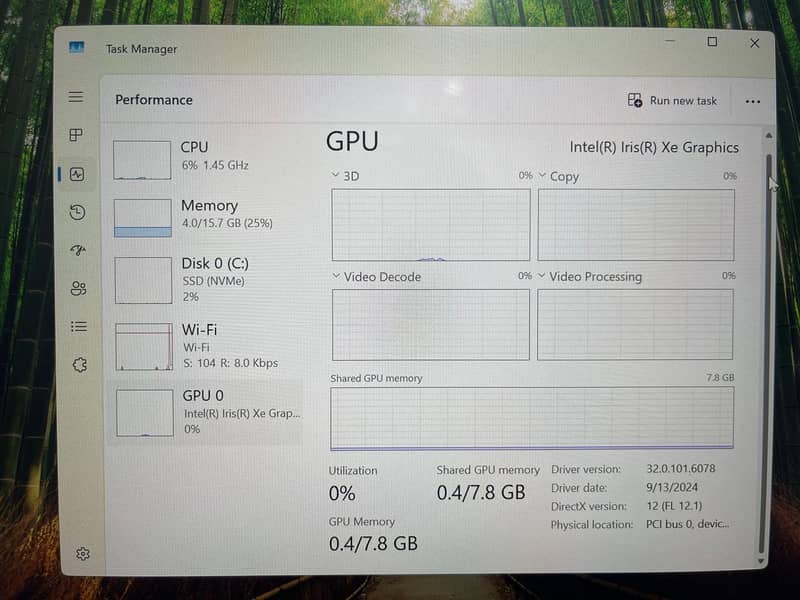
Task: Click the Run new task icon
Action: (x=635, y=100)
